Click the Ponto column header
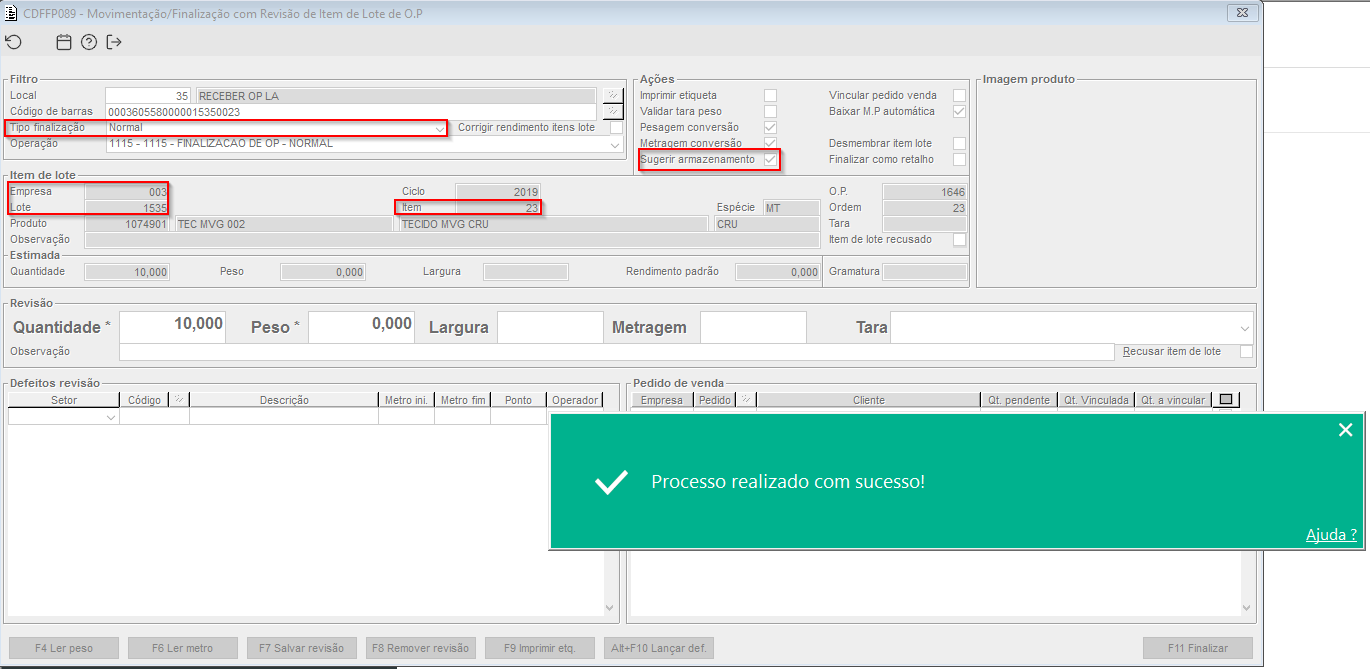This screenshot has height=669, width=1370. point(518,400)
